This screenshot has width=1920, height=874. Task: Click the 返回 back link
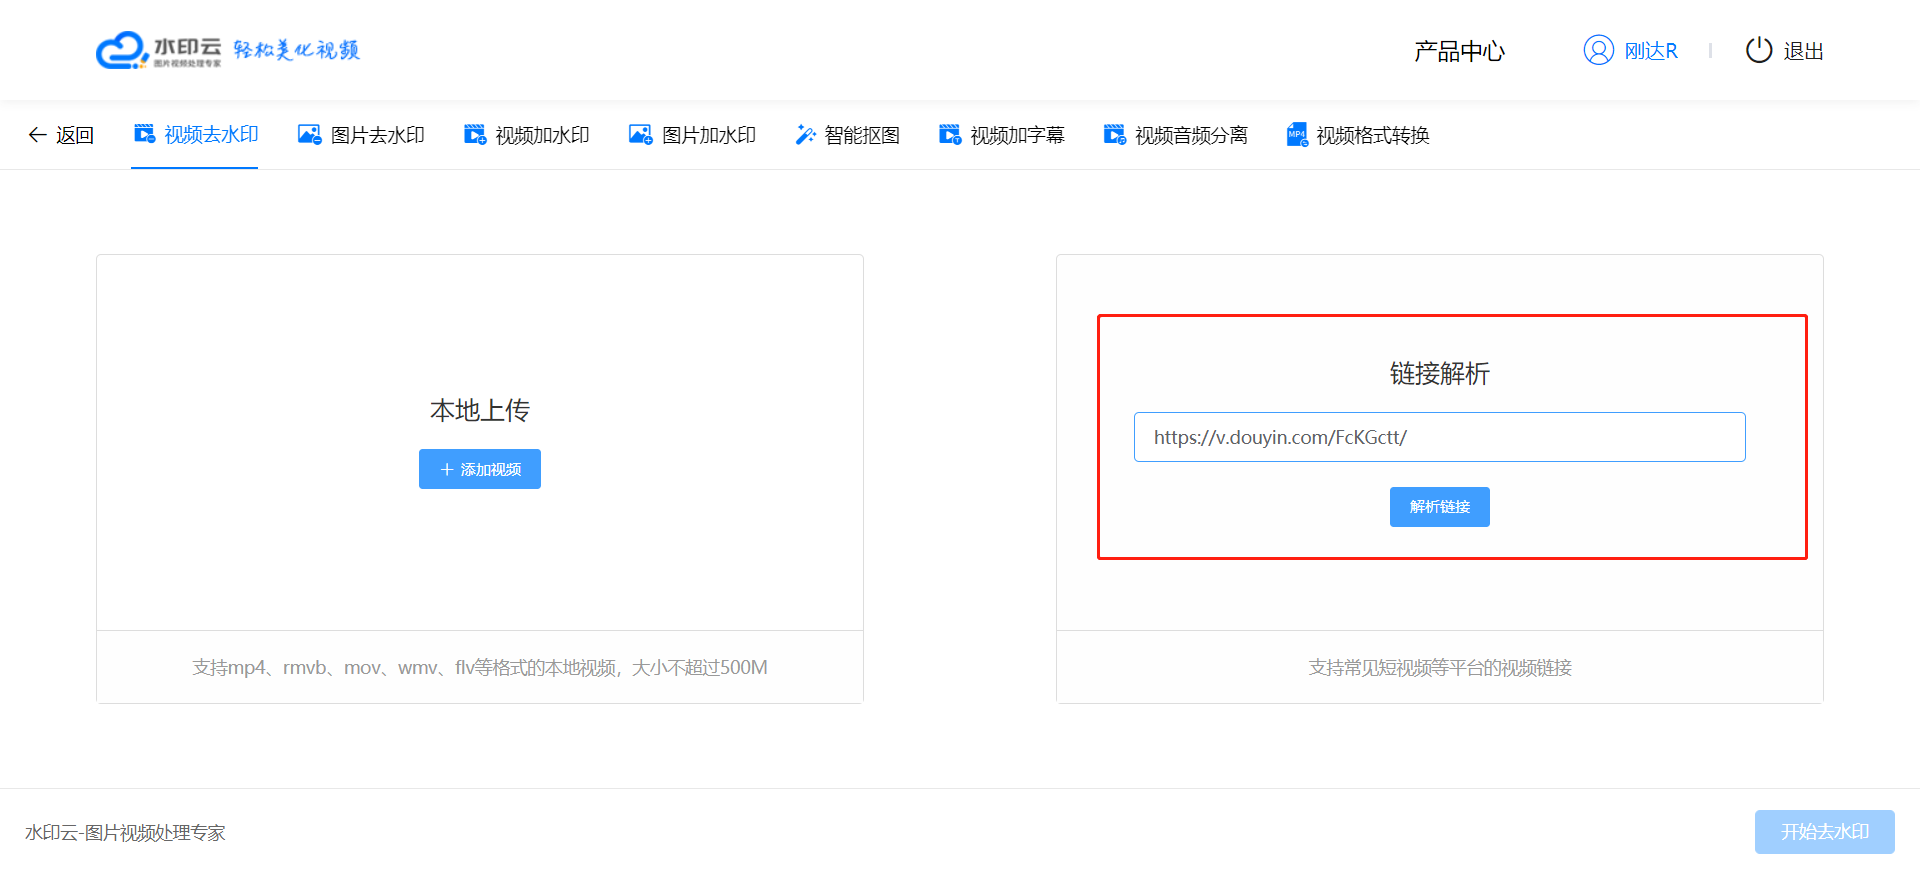(61, 135)
